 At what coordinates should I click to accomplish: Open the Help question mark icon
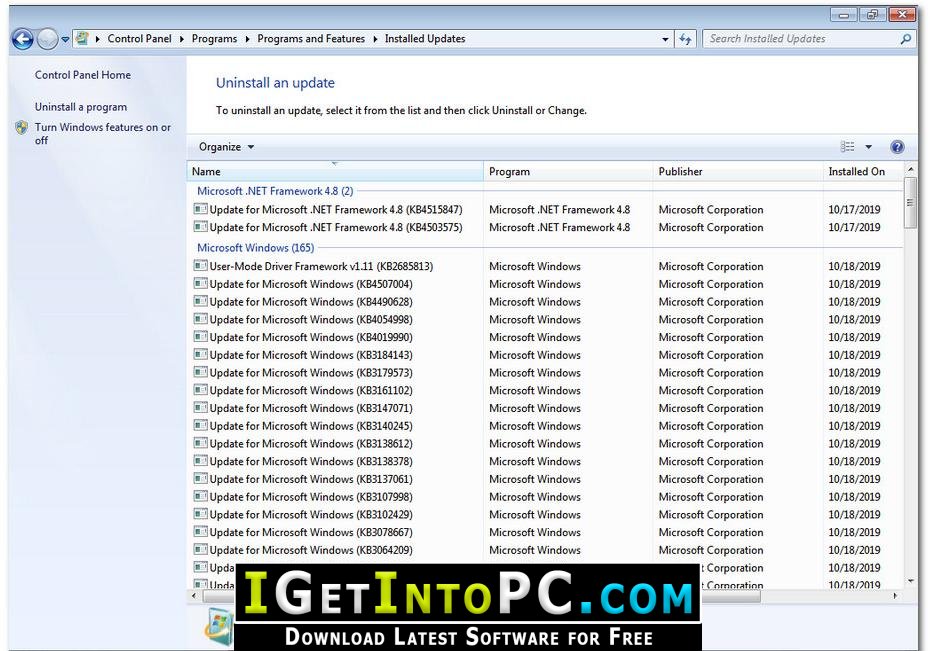897,147
